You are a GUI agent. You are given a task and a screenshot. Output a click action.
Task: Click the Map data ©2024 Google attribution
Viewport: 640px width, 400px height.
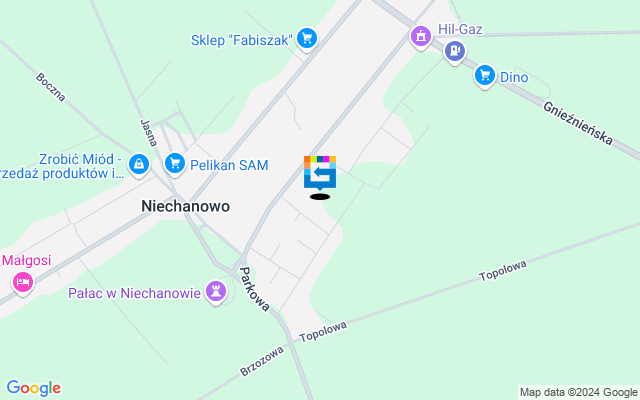[578, 393]
